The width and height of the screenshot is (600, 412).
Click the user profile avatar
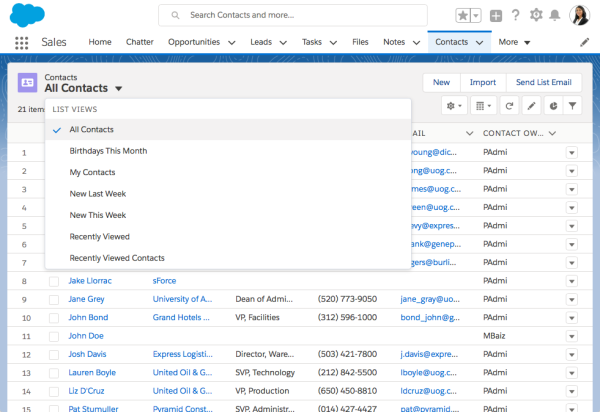(579, 15)
